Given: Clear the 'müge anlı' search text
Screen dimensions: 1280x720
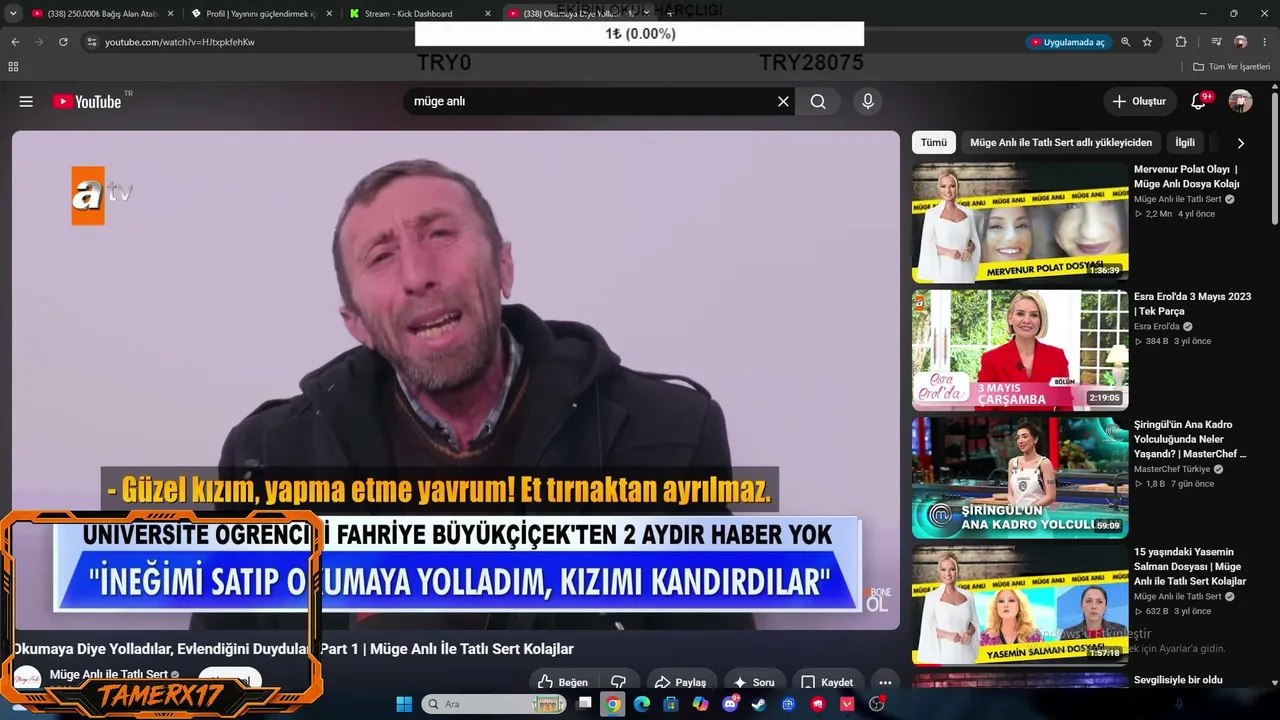Looking at the screenshot, I should click(783, 101).
